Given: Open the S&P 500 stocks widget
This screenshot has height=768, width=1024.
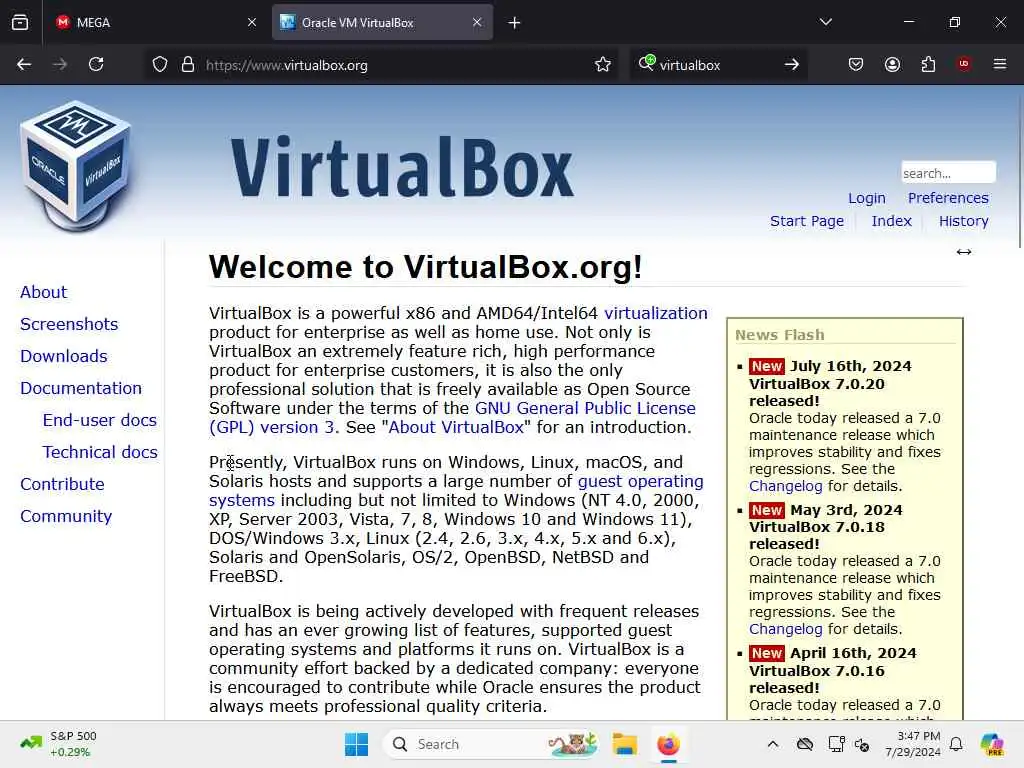Looking at the screenshot, I should tap(59, 744).
